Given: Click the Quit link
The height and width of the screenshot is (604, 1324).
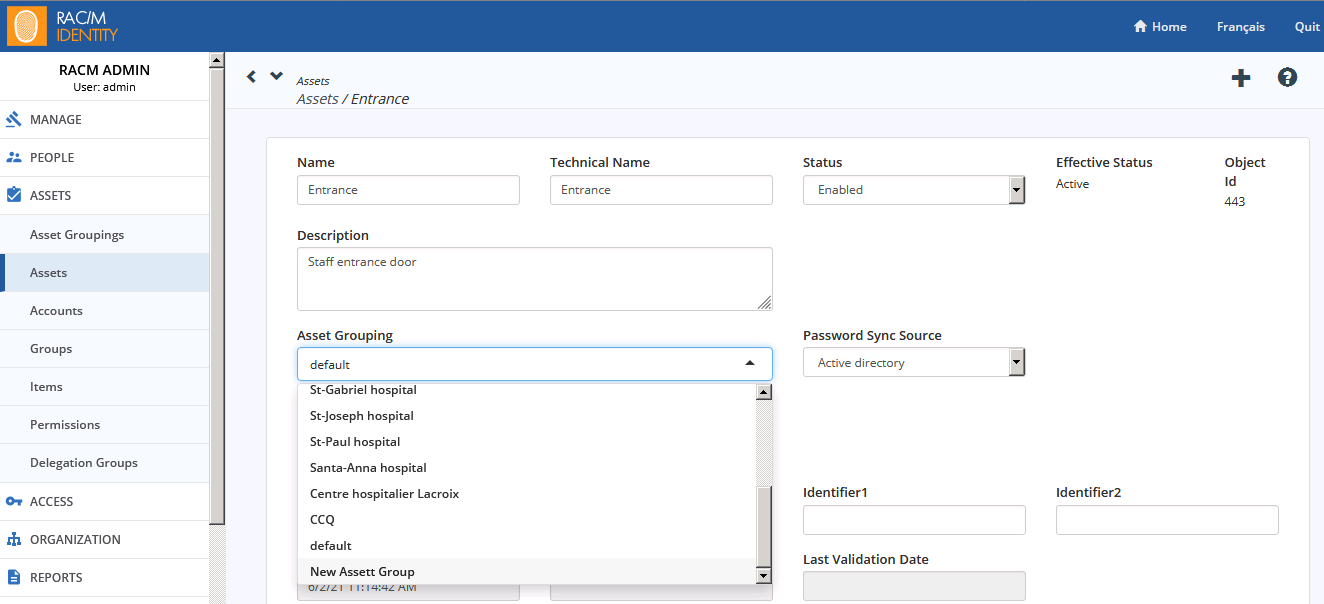Looking at the screenshot, I should click(1307, 27).
